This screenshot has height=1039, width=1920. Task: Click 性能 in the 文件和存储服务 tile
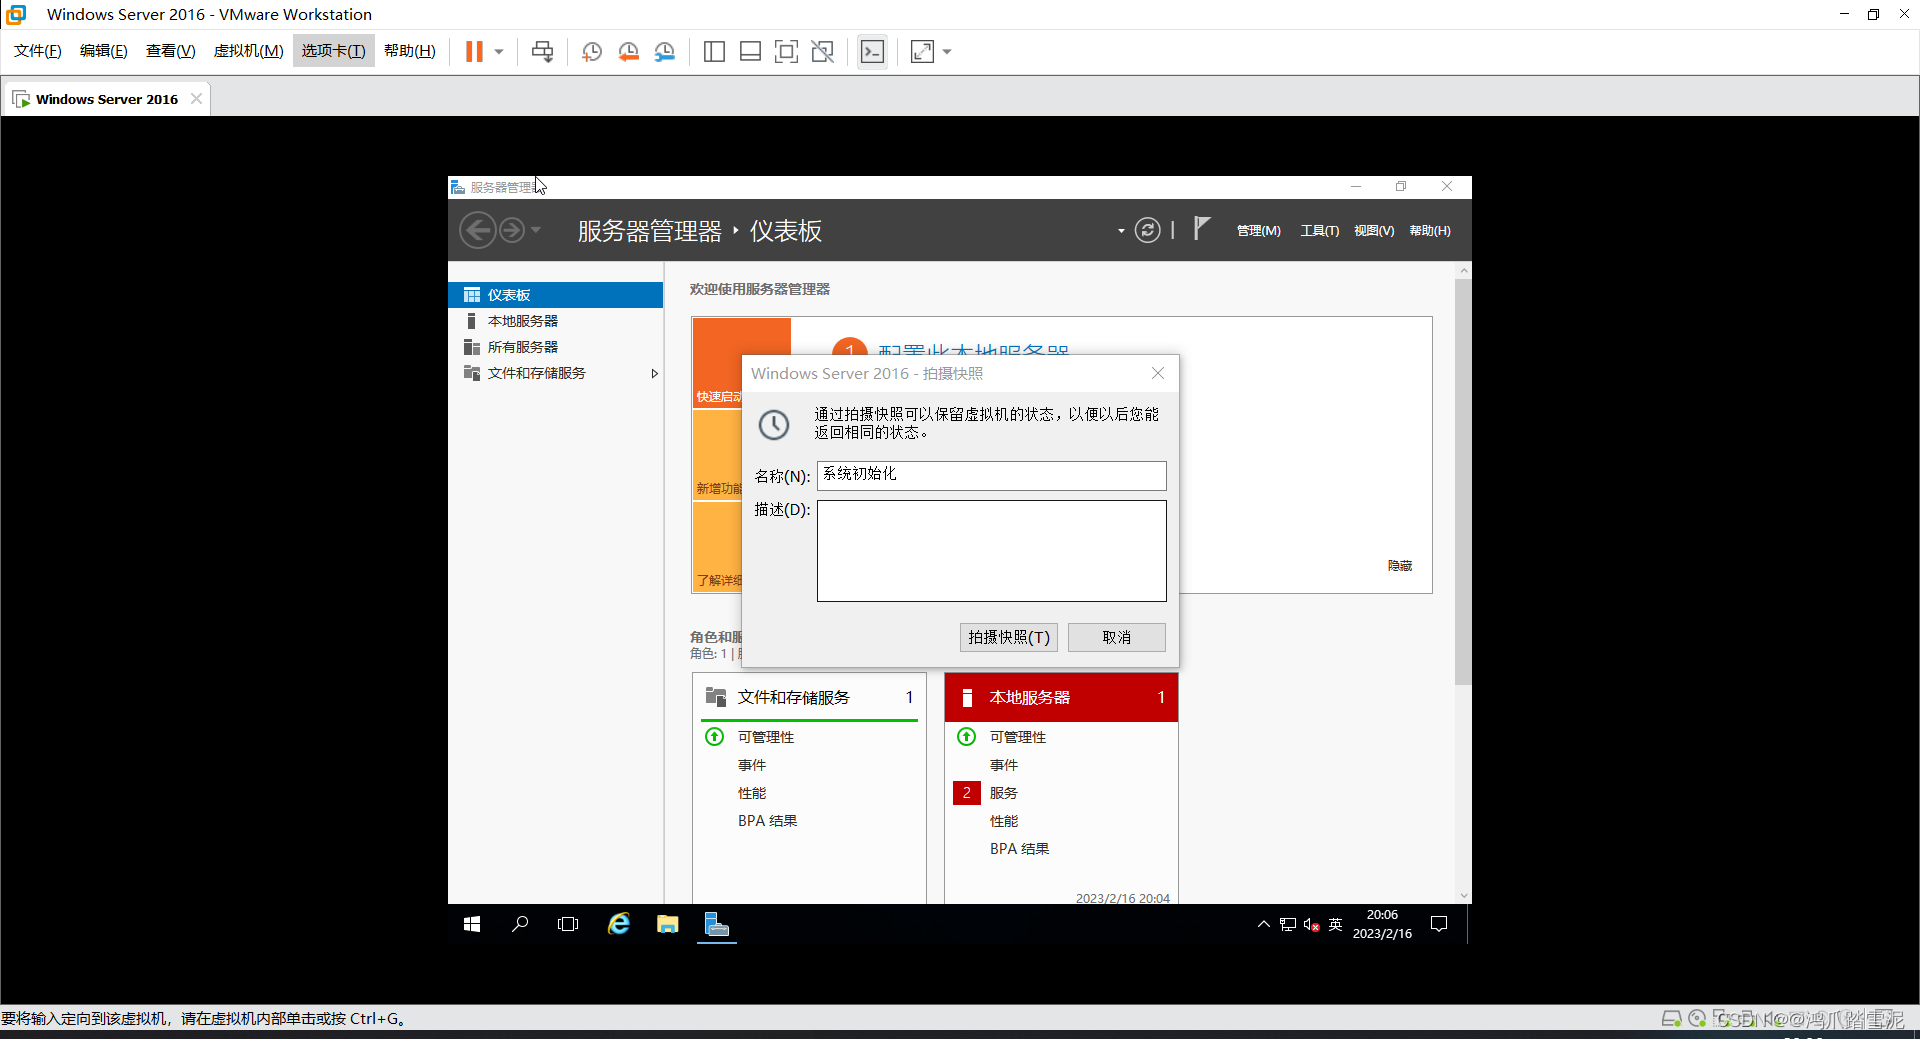coord(752,793)
